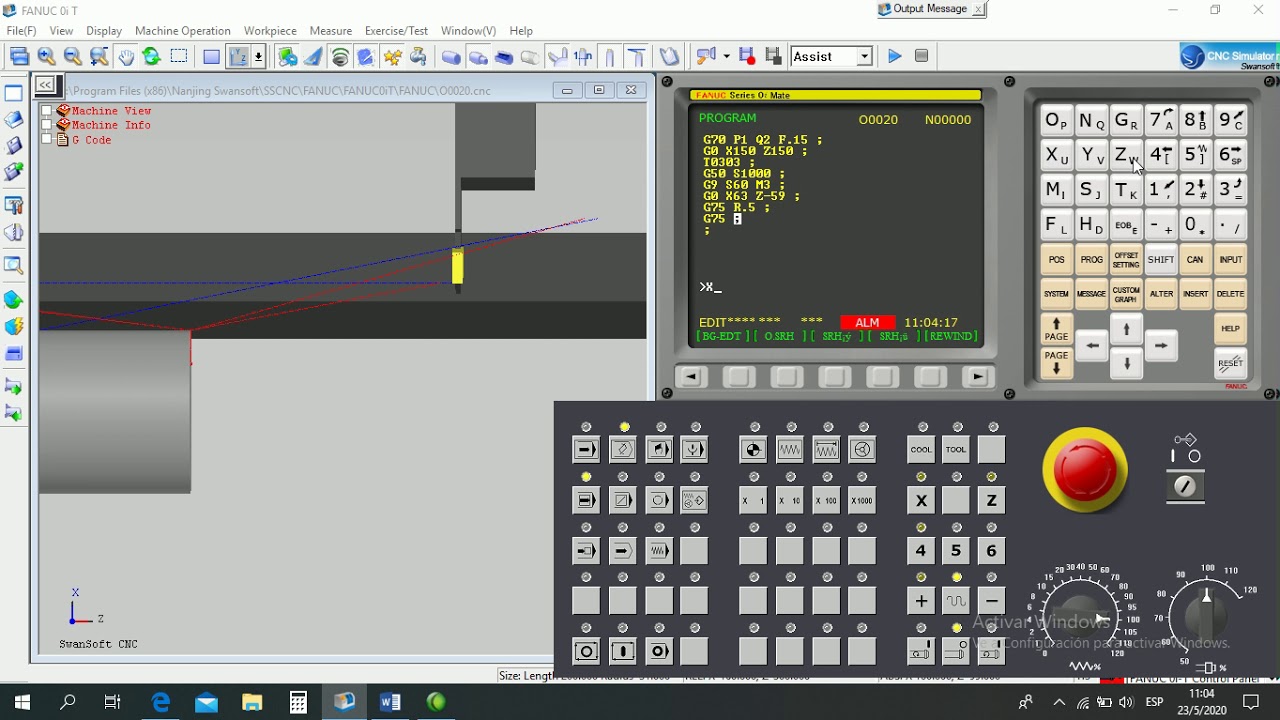Toggle the program protect key switch
This screenshot has width=1280, height=720.
click(1185, 486)
